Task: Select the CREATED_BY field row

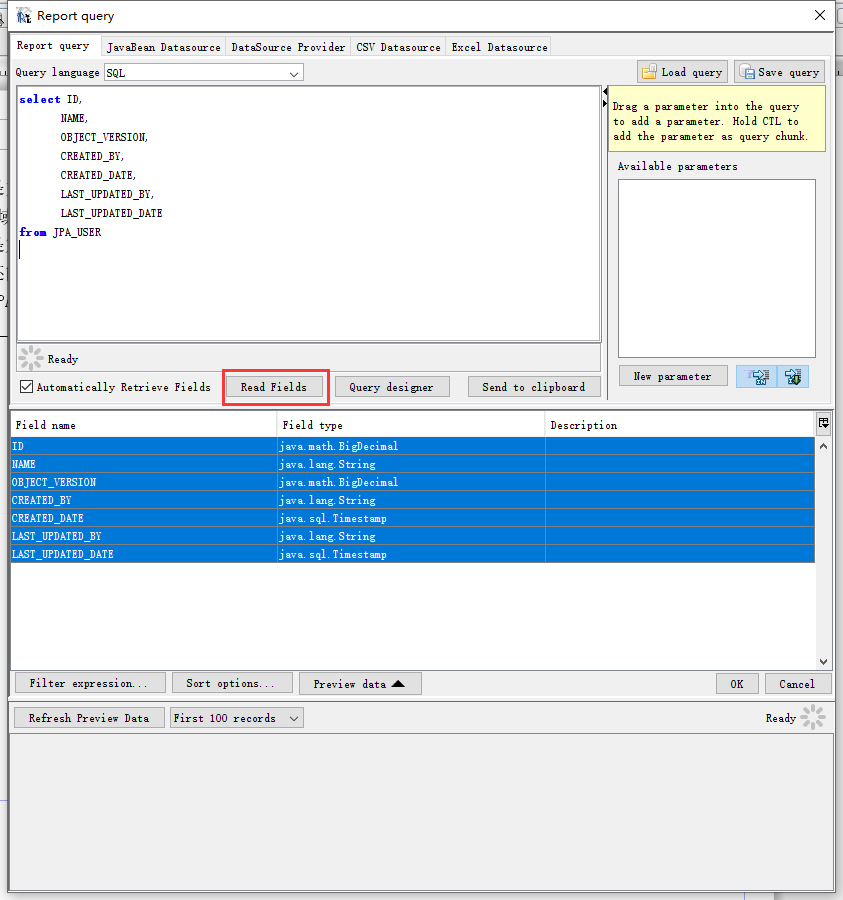Action: (x=413, y=500)
